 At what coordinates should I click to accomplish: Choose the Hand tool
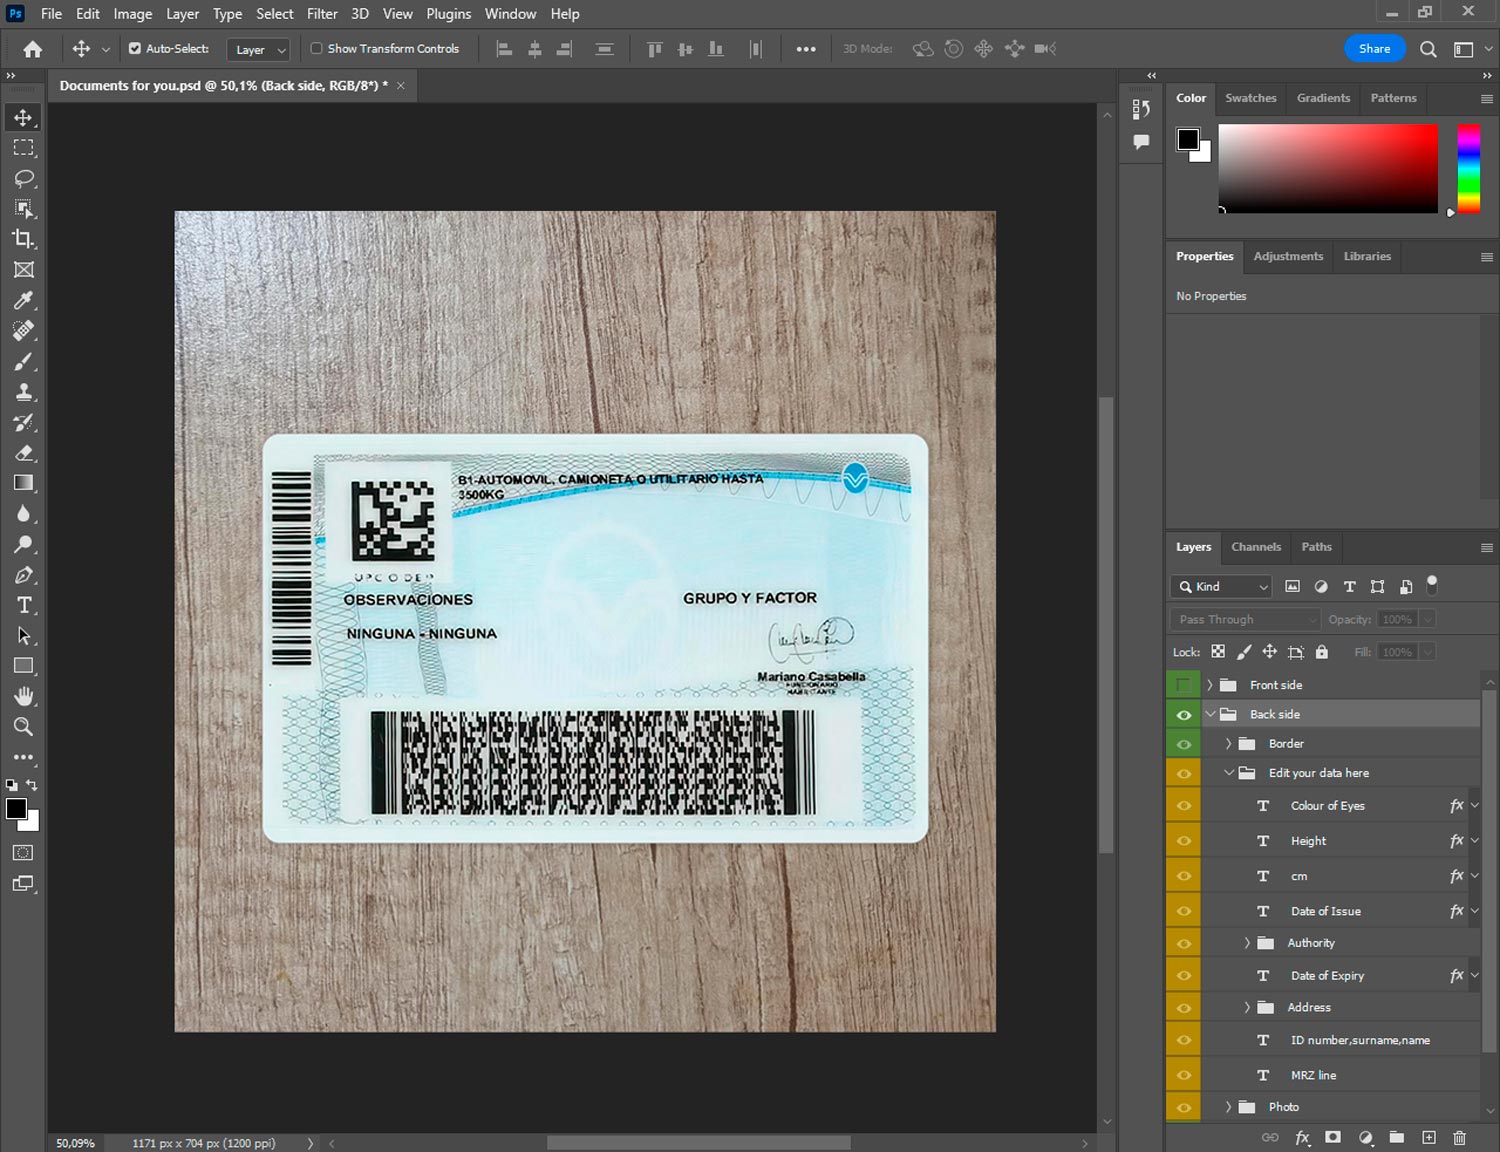coord(24,696)
